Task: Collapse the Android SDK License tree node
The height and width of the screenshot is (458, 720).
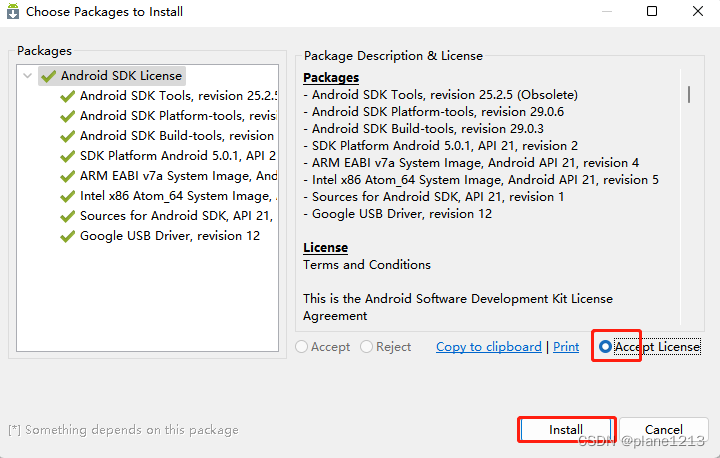Action: (28, 75)
